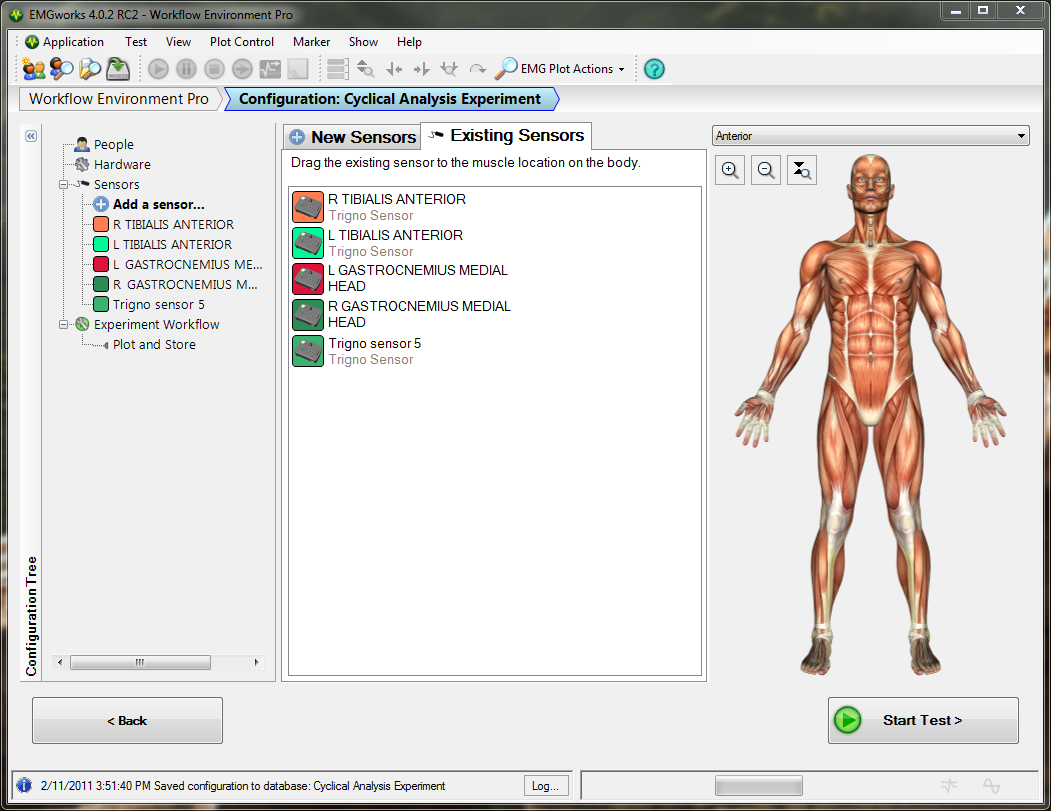Open the Plot Control menu

pos(241,42)
